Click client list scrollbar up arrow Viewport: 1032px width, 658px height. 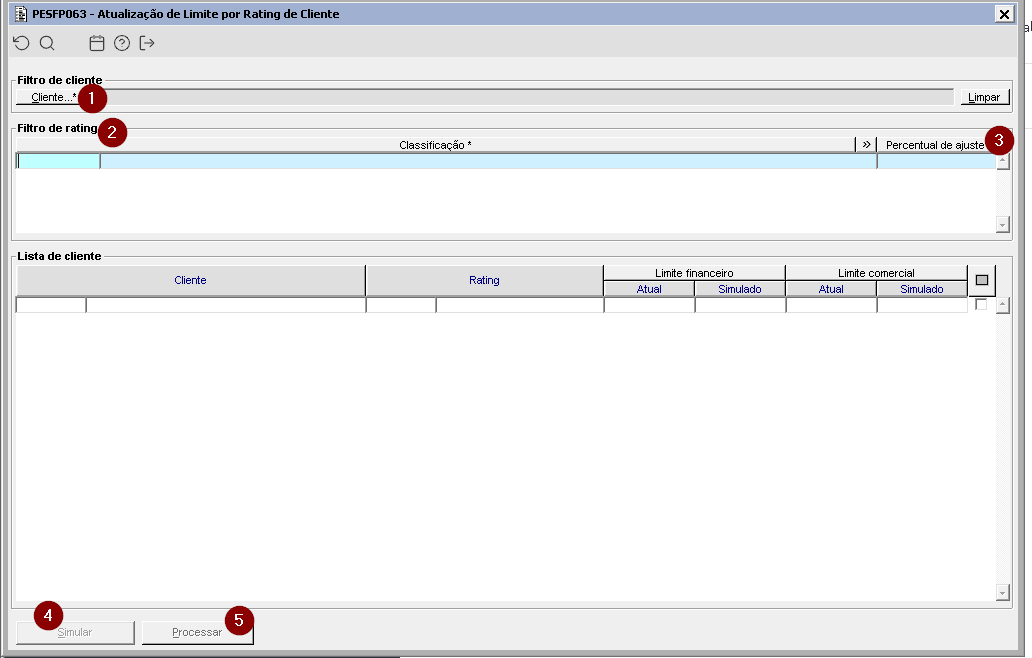click(1003, 305)
